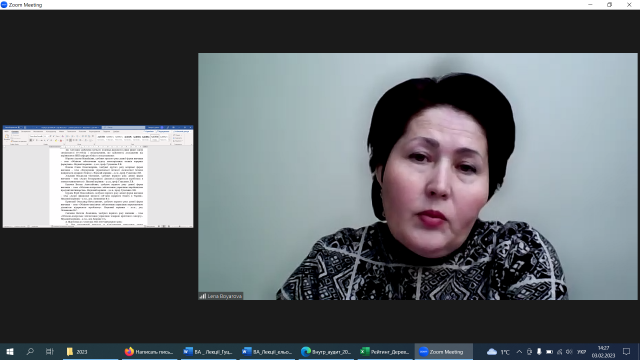Open the Windows Start menu
640x360 pixels.
pyautogui.click(x=10, y=351)
